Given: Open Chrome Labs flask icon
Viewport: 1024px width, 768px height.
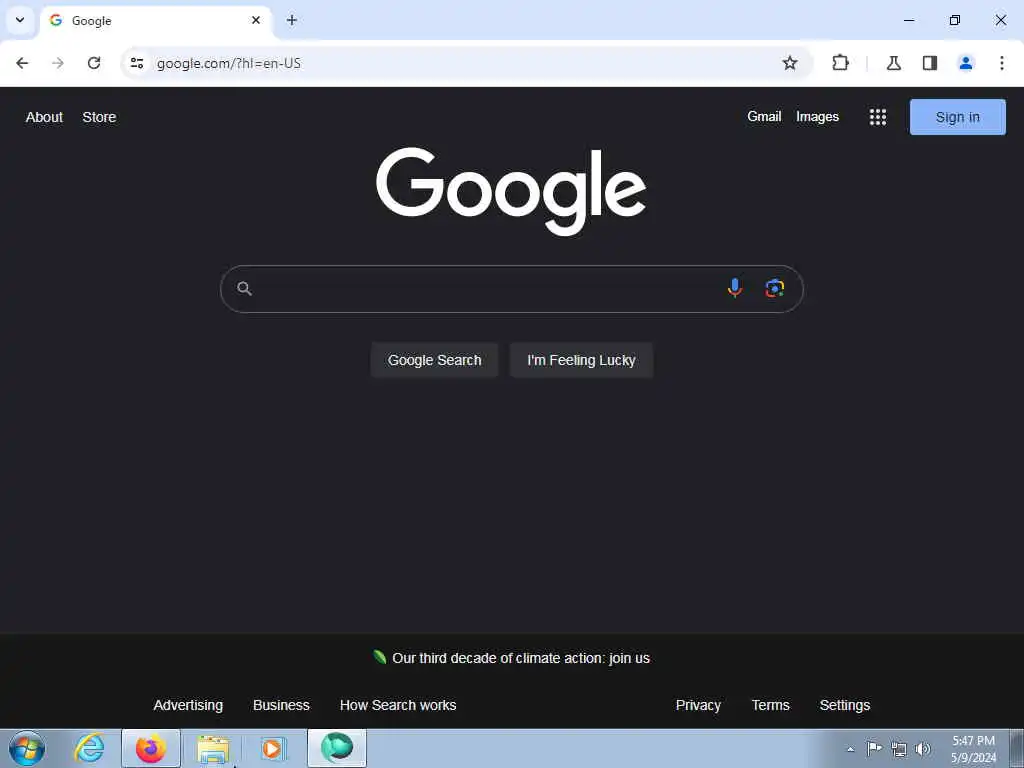Looking at the screenshot, I should (x=893, y=63).
